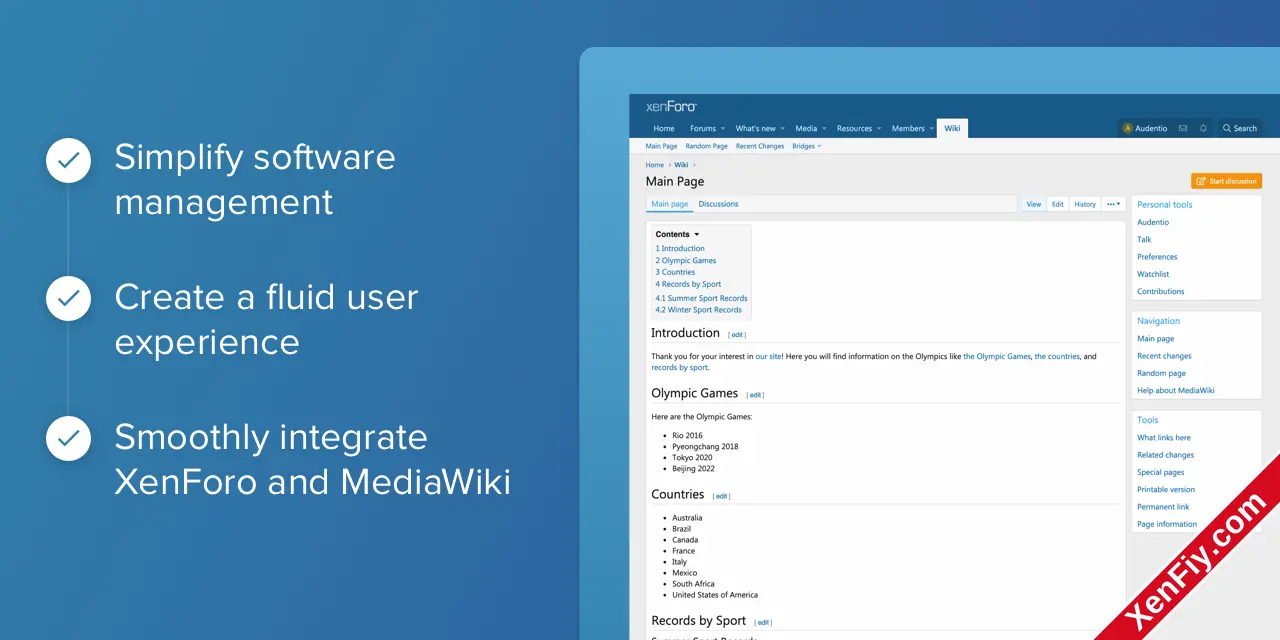
Task: Click Random page in the Navigation sidebar
Action: pyautogui.click(x=1161, y=374)
